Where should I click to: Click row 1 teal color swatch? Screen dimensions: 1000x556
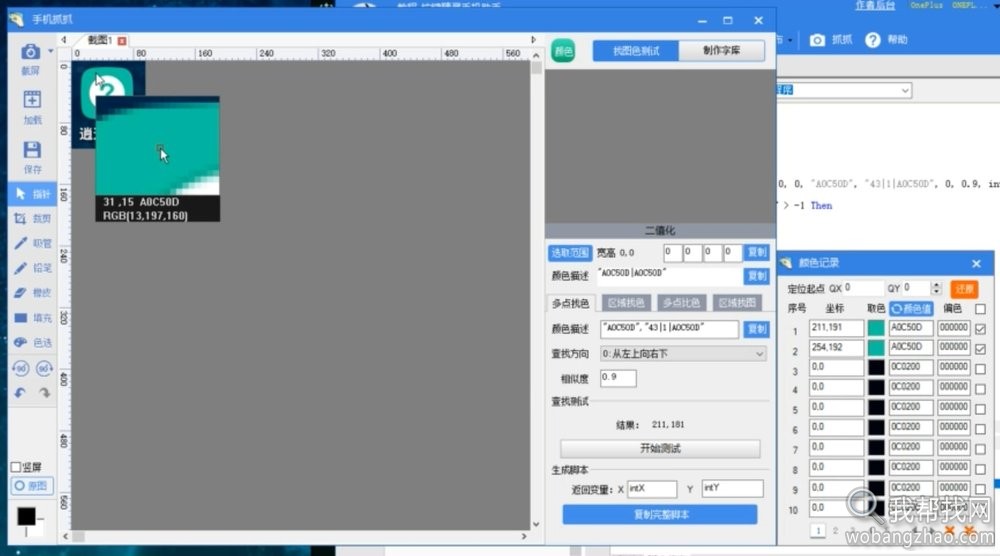tap(876, 328)
